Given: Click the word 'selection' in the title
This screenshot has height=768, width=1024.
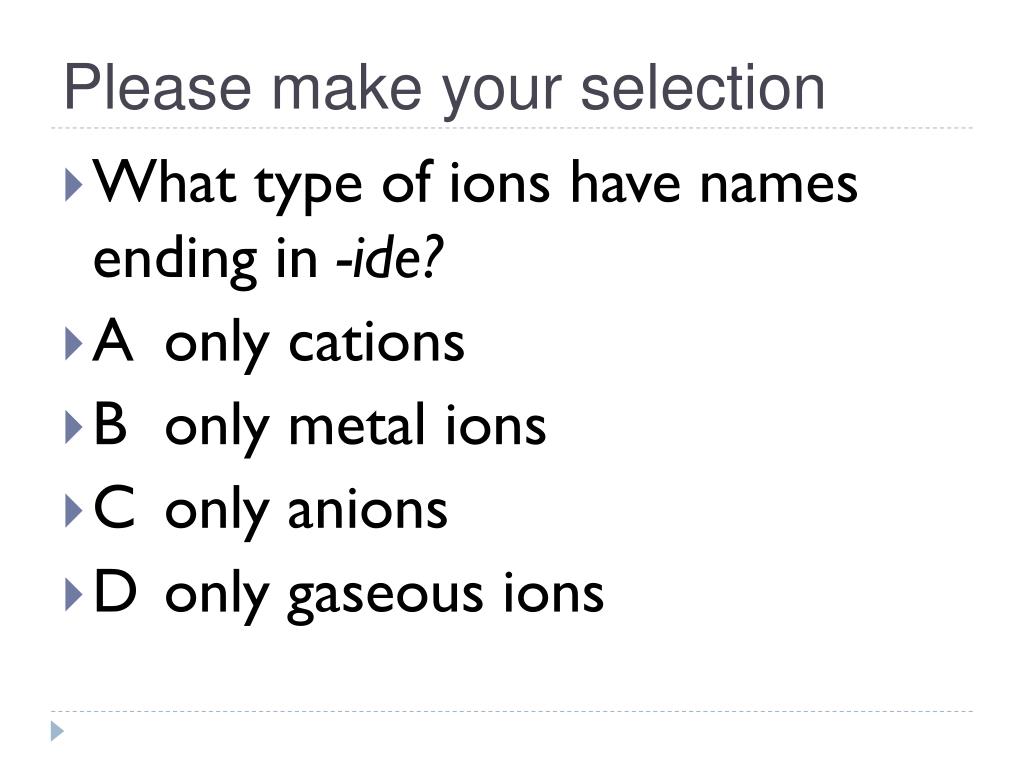Looking at the screenshot, I should [x=703, y=88].
